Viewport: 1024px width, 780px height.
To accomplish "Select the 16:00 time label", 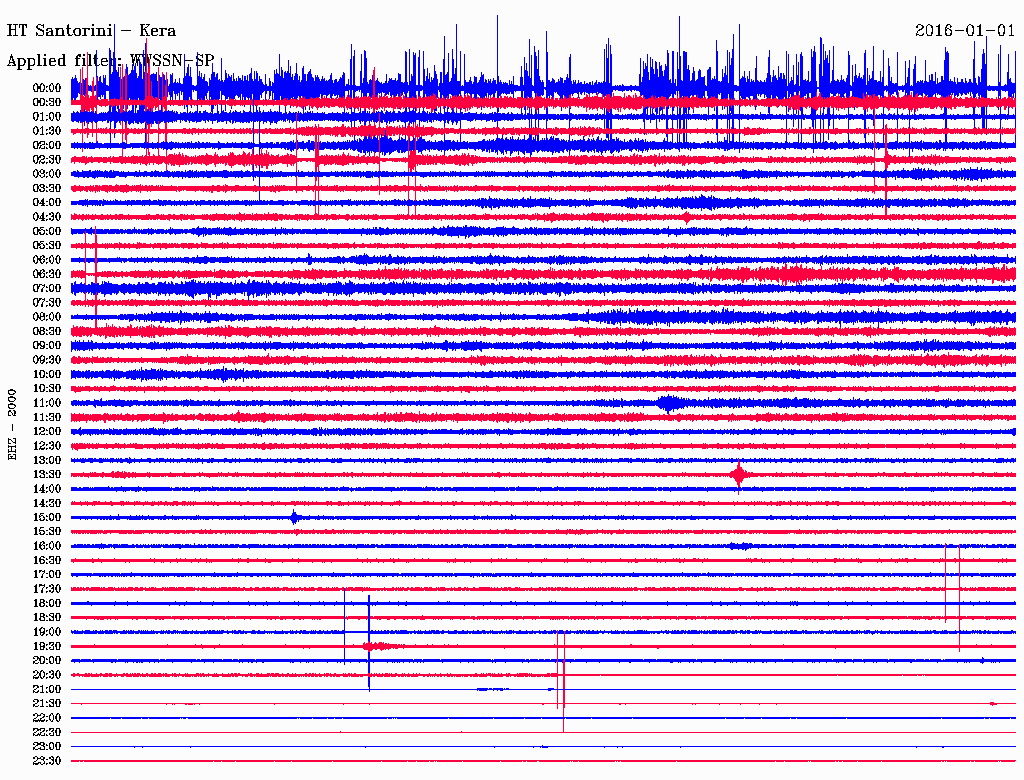I will click(47, 546).
